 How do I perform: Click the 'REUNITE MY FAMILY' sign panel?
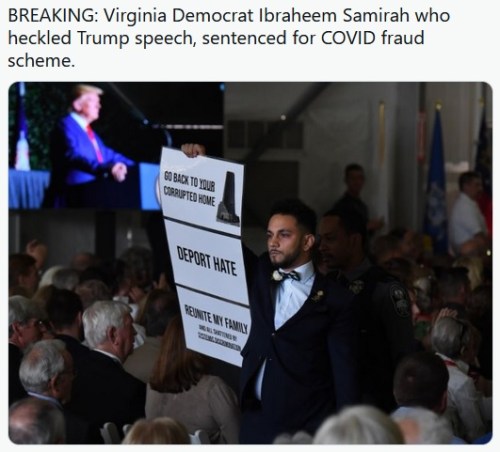[215, 327]
